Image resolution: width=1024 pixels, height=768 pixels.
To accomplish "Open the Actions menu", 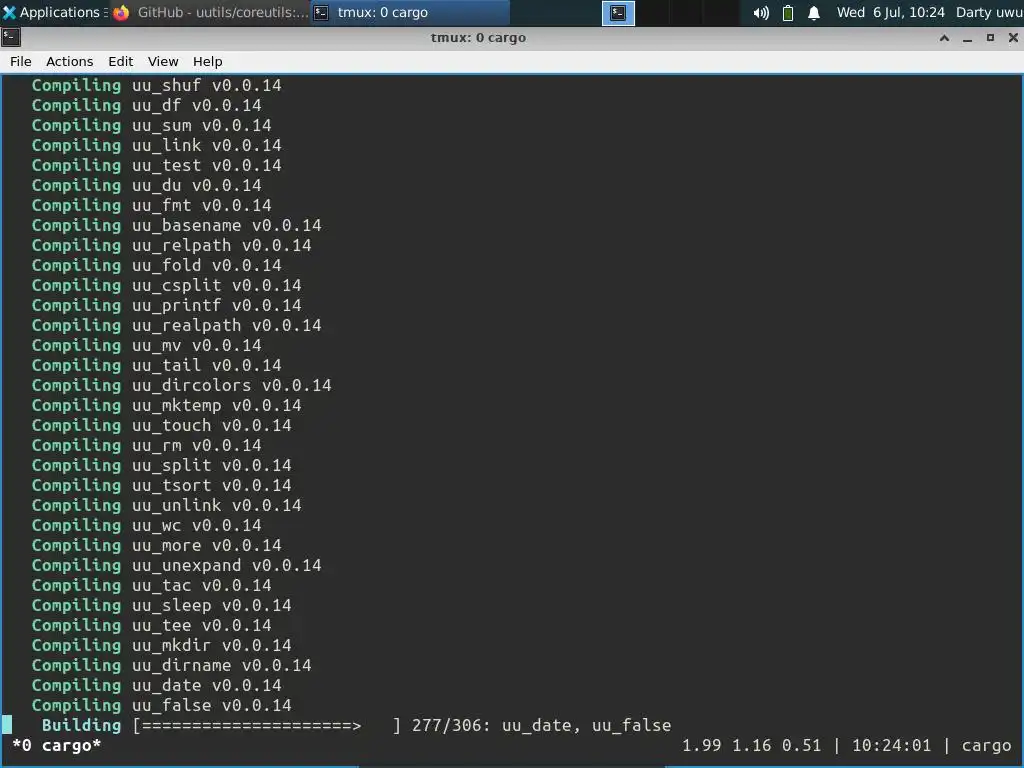I will click(x=69, y=61).
